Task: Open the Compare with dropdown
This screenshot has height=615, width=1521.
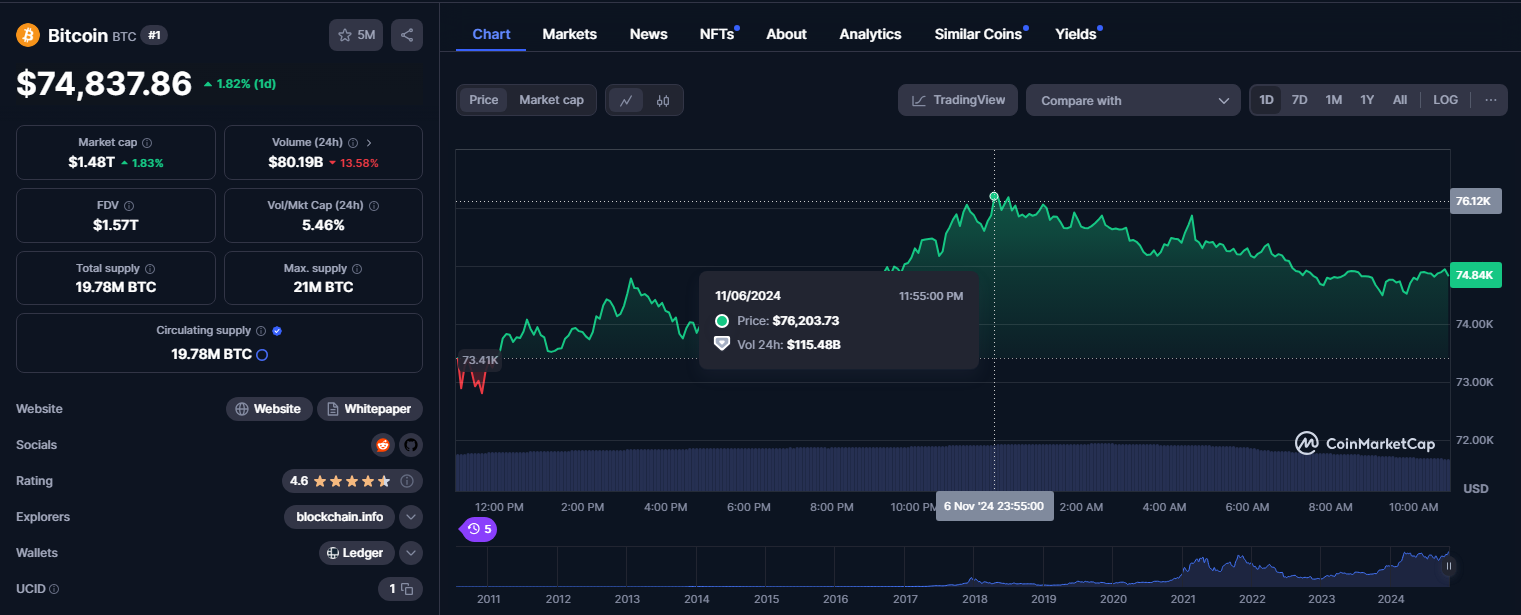Action: pos(1133,100)
